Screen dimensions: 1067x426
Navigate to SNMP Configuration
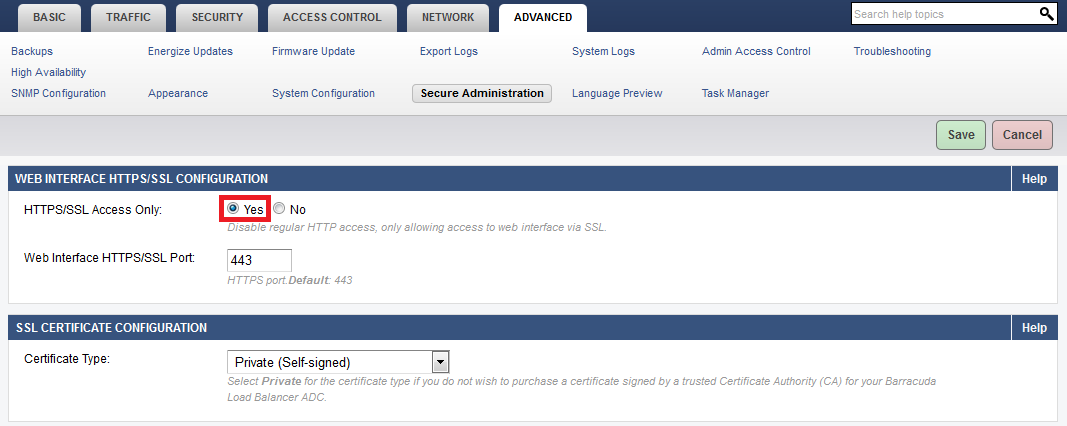pos(59,93)
